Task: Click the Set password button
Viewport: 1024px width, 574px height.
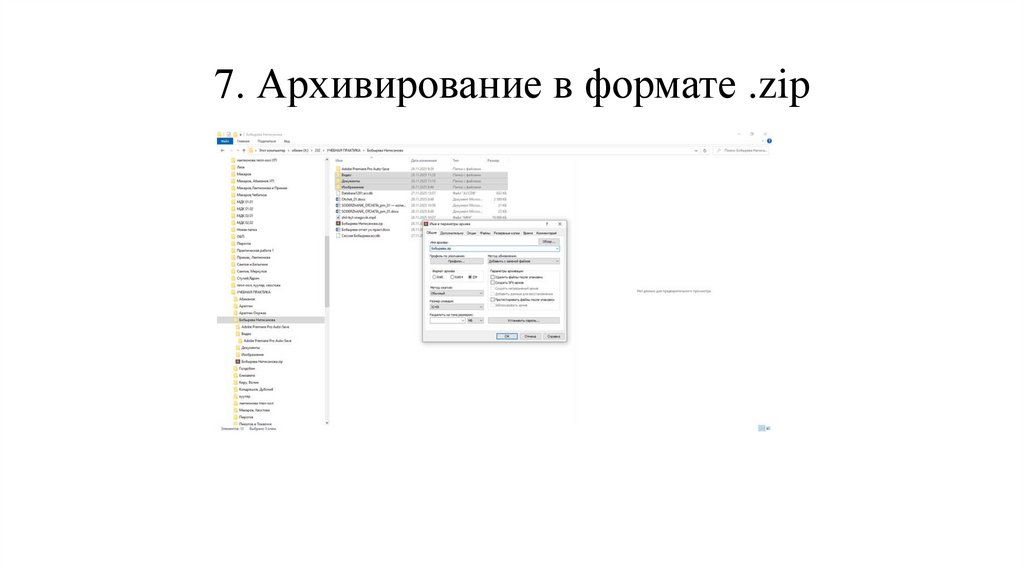Action: (524, 321)
